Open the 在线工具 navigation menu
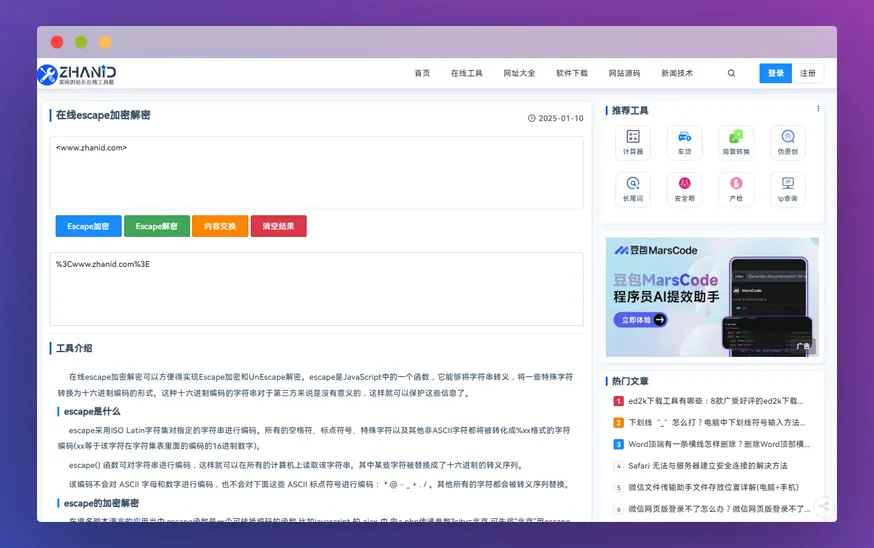This screenshot has width=874, height=548. (x=466, y=73)
